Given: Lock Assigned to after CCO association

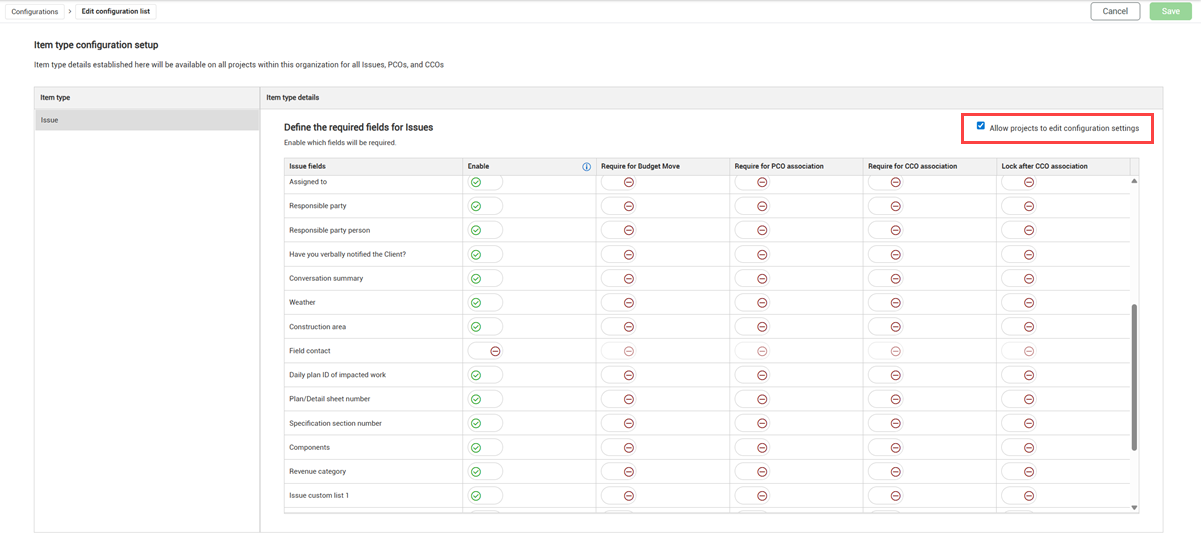Looking at the screenshot, I should point(1019,182).
